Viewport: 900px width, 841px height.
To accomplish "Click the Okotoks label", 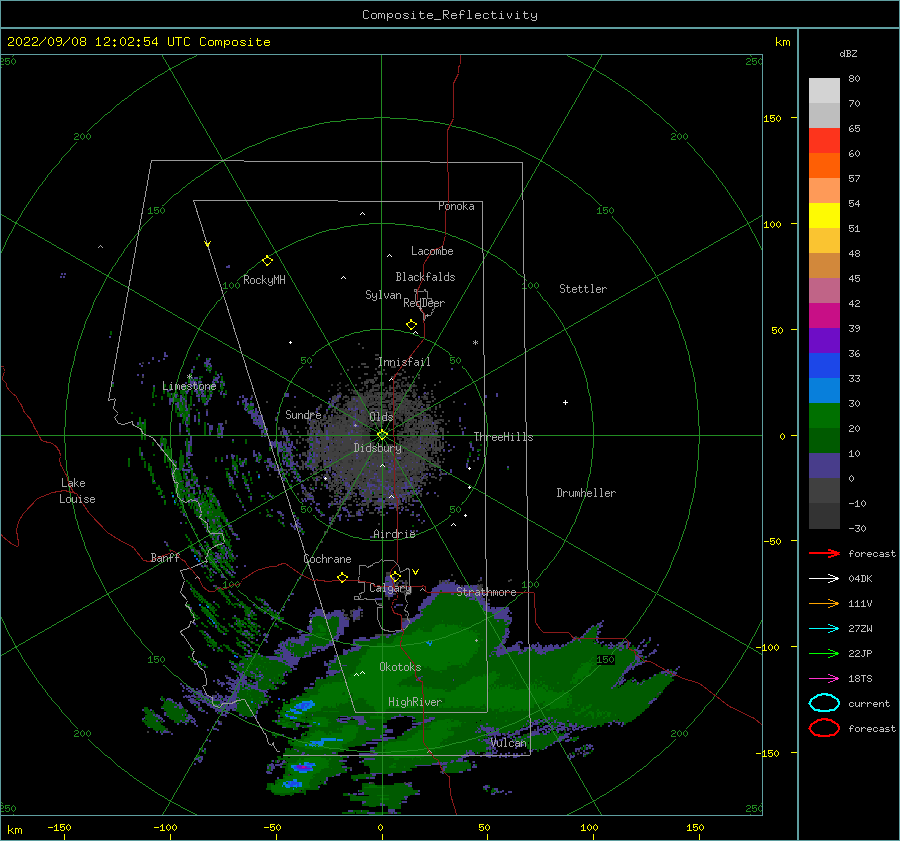I will [x=400, y=667].
